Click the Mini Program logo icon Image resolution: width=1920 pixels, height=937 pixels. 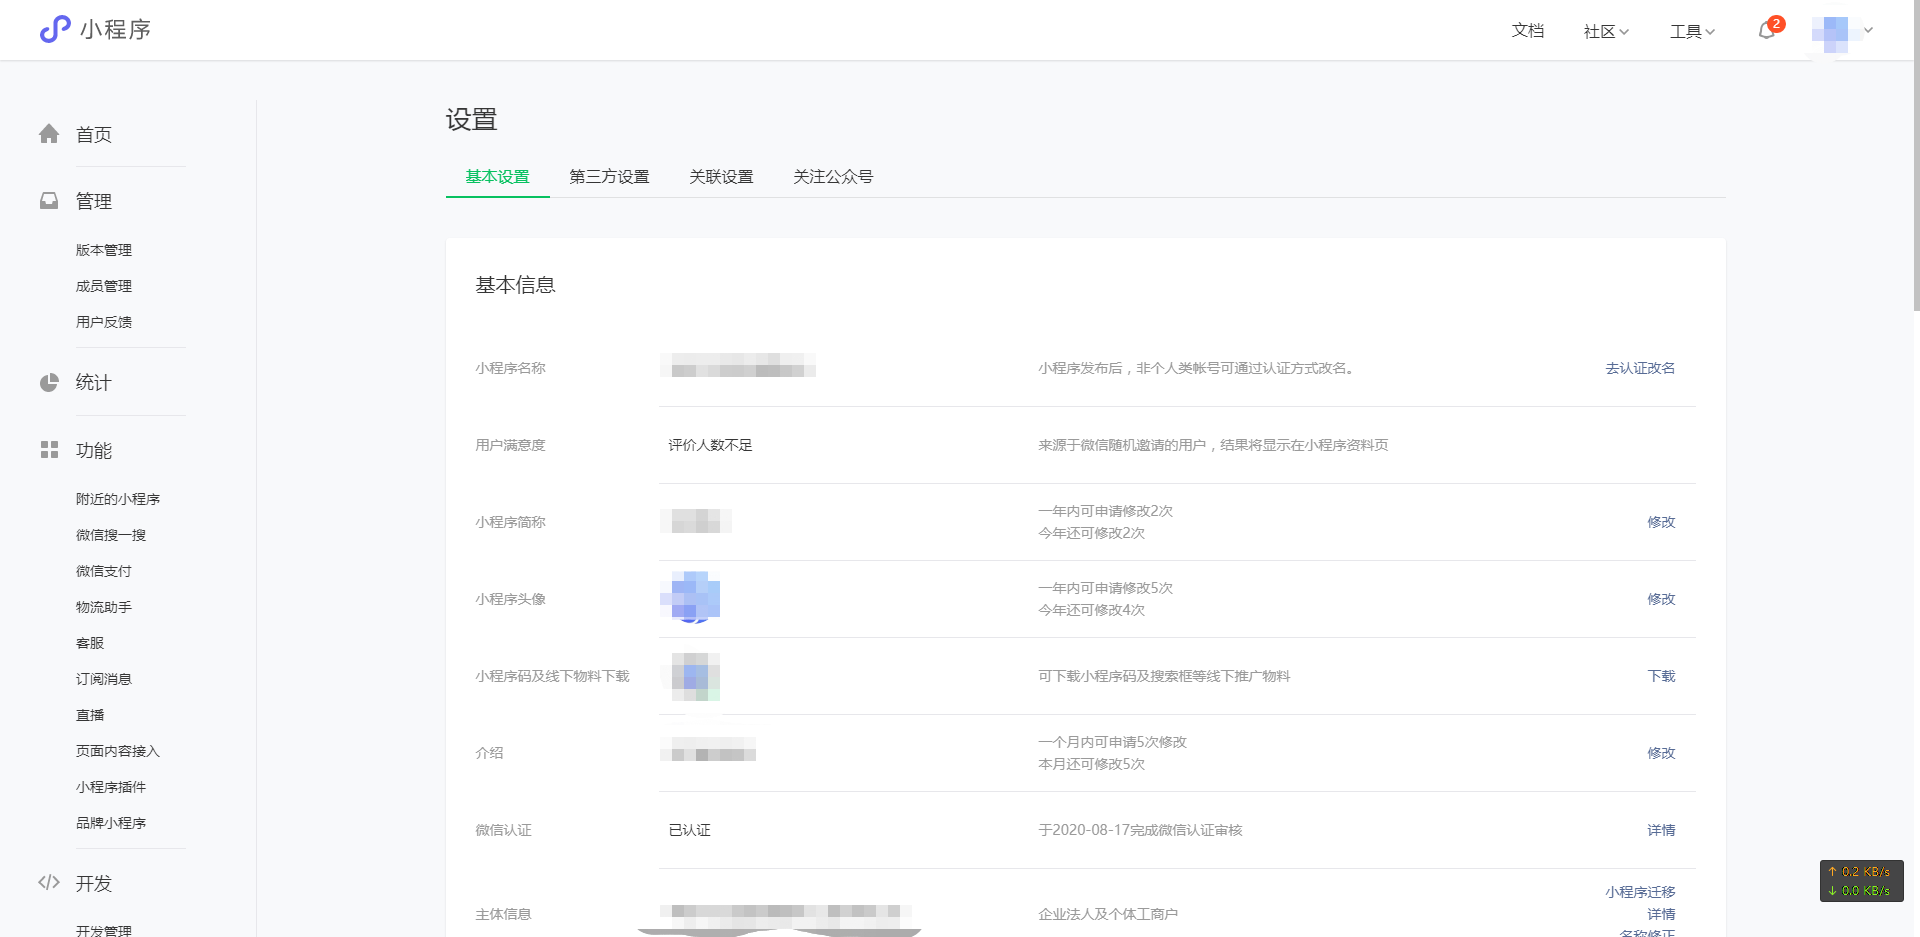point(55,29)
